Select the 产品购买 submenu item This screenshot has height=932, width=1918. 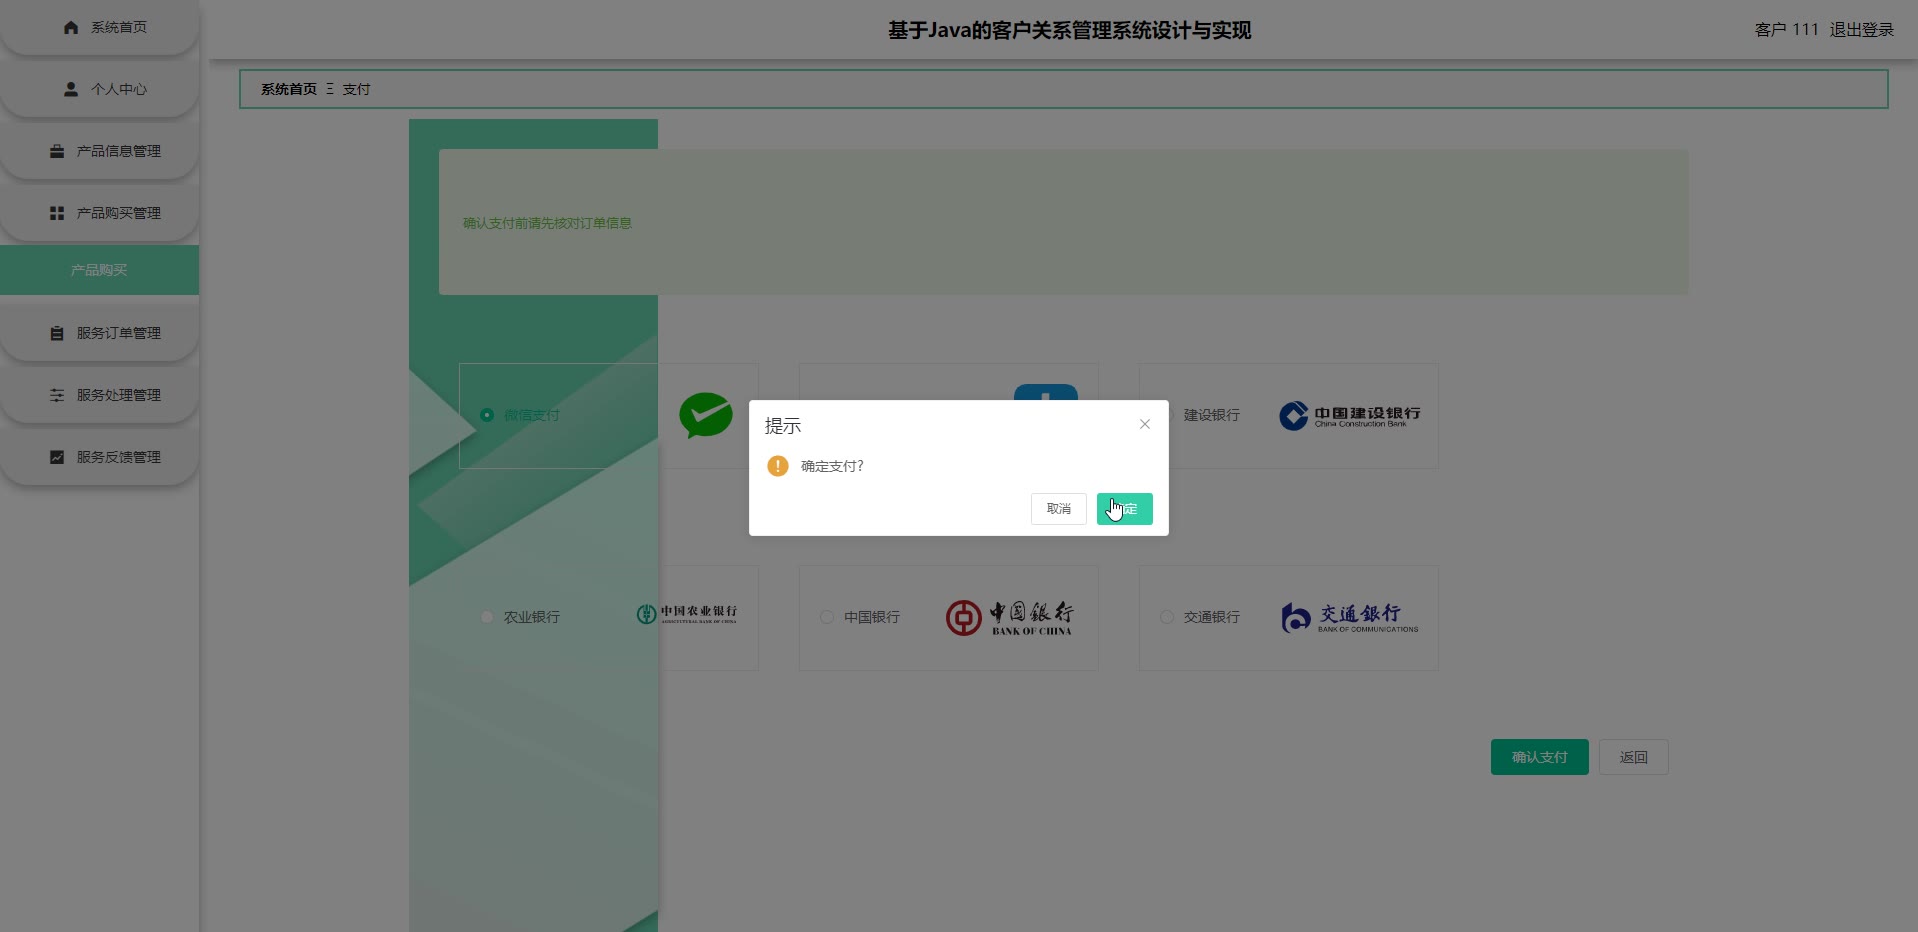pos(99,270)
